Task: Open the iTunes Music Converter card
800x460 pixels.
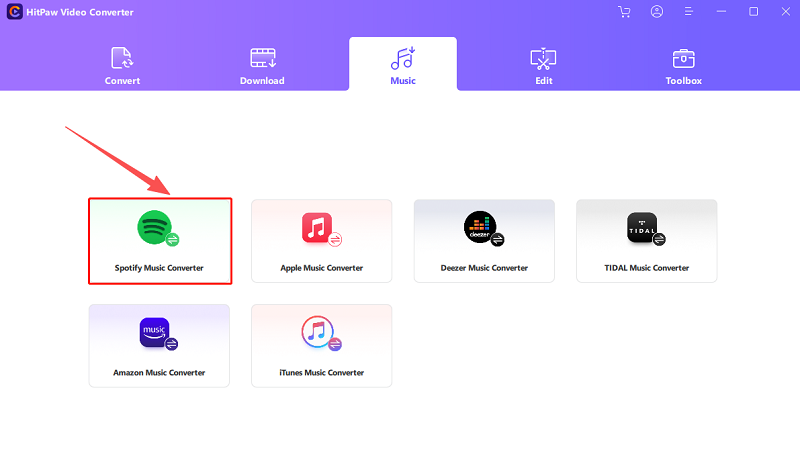Action: (321, 346)
